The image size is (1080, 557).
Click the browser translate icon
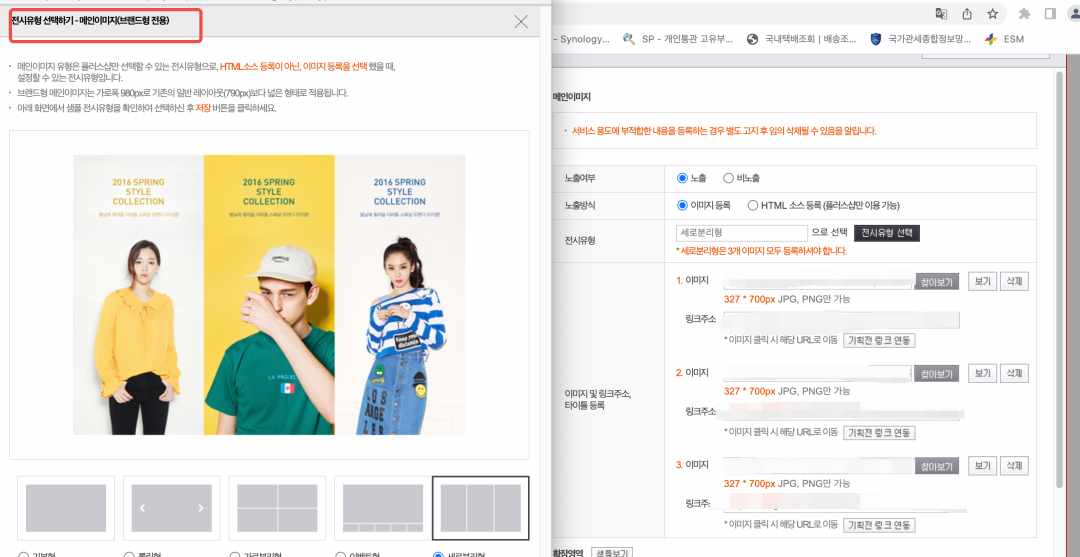(x=941, y=14)
